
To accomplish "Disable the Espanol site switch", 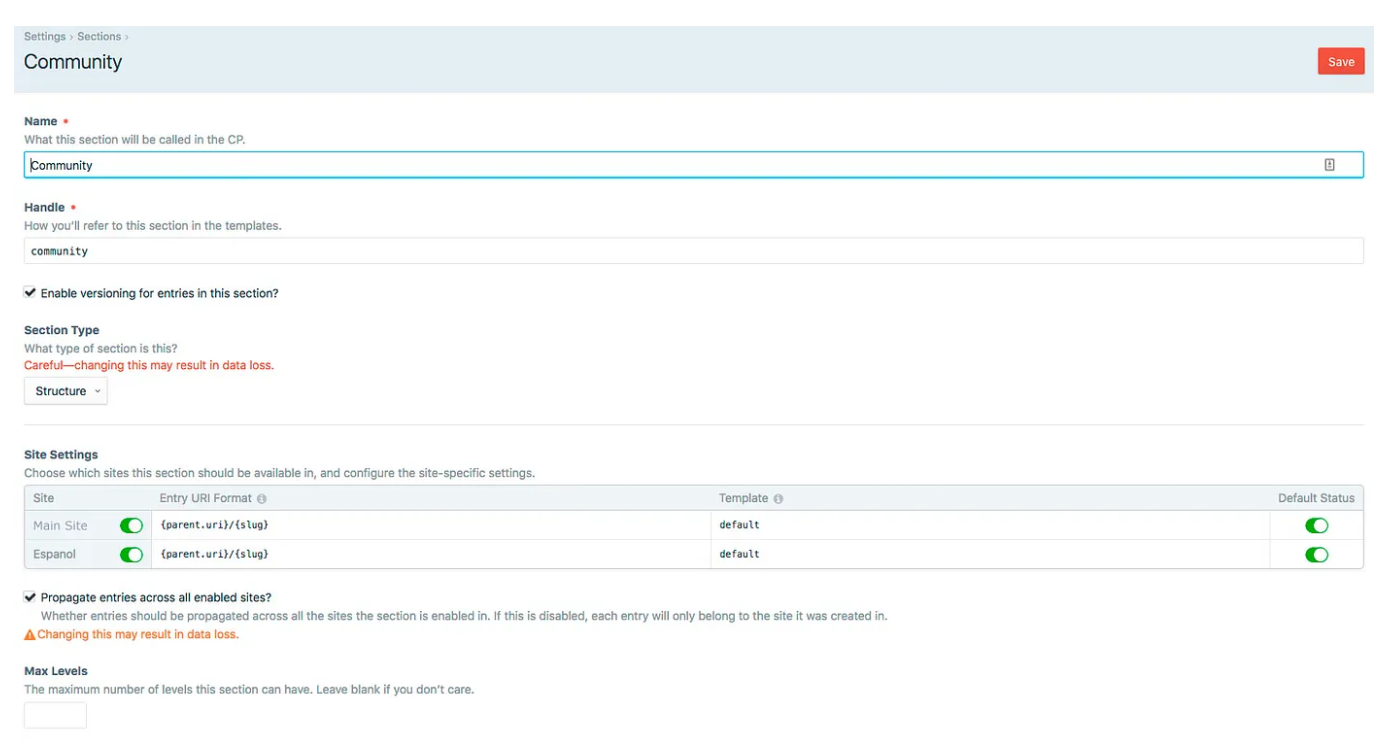I will [x=131, y=554].
